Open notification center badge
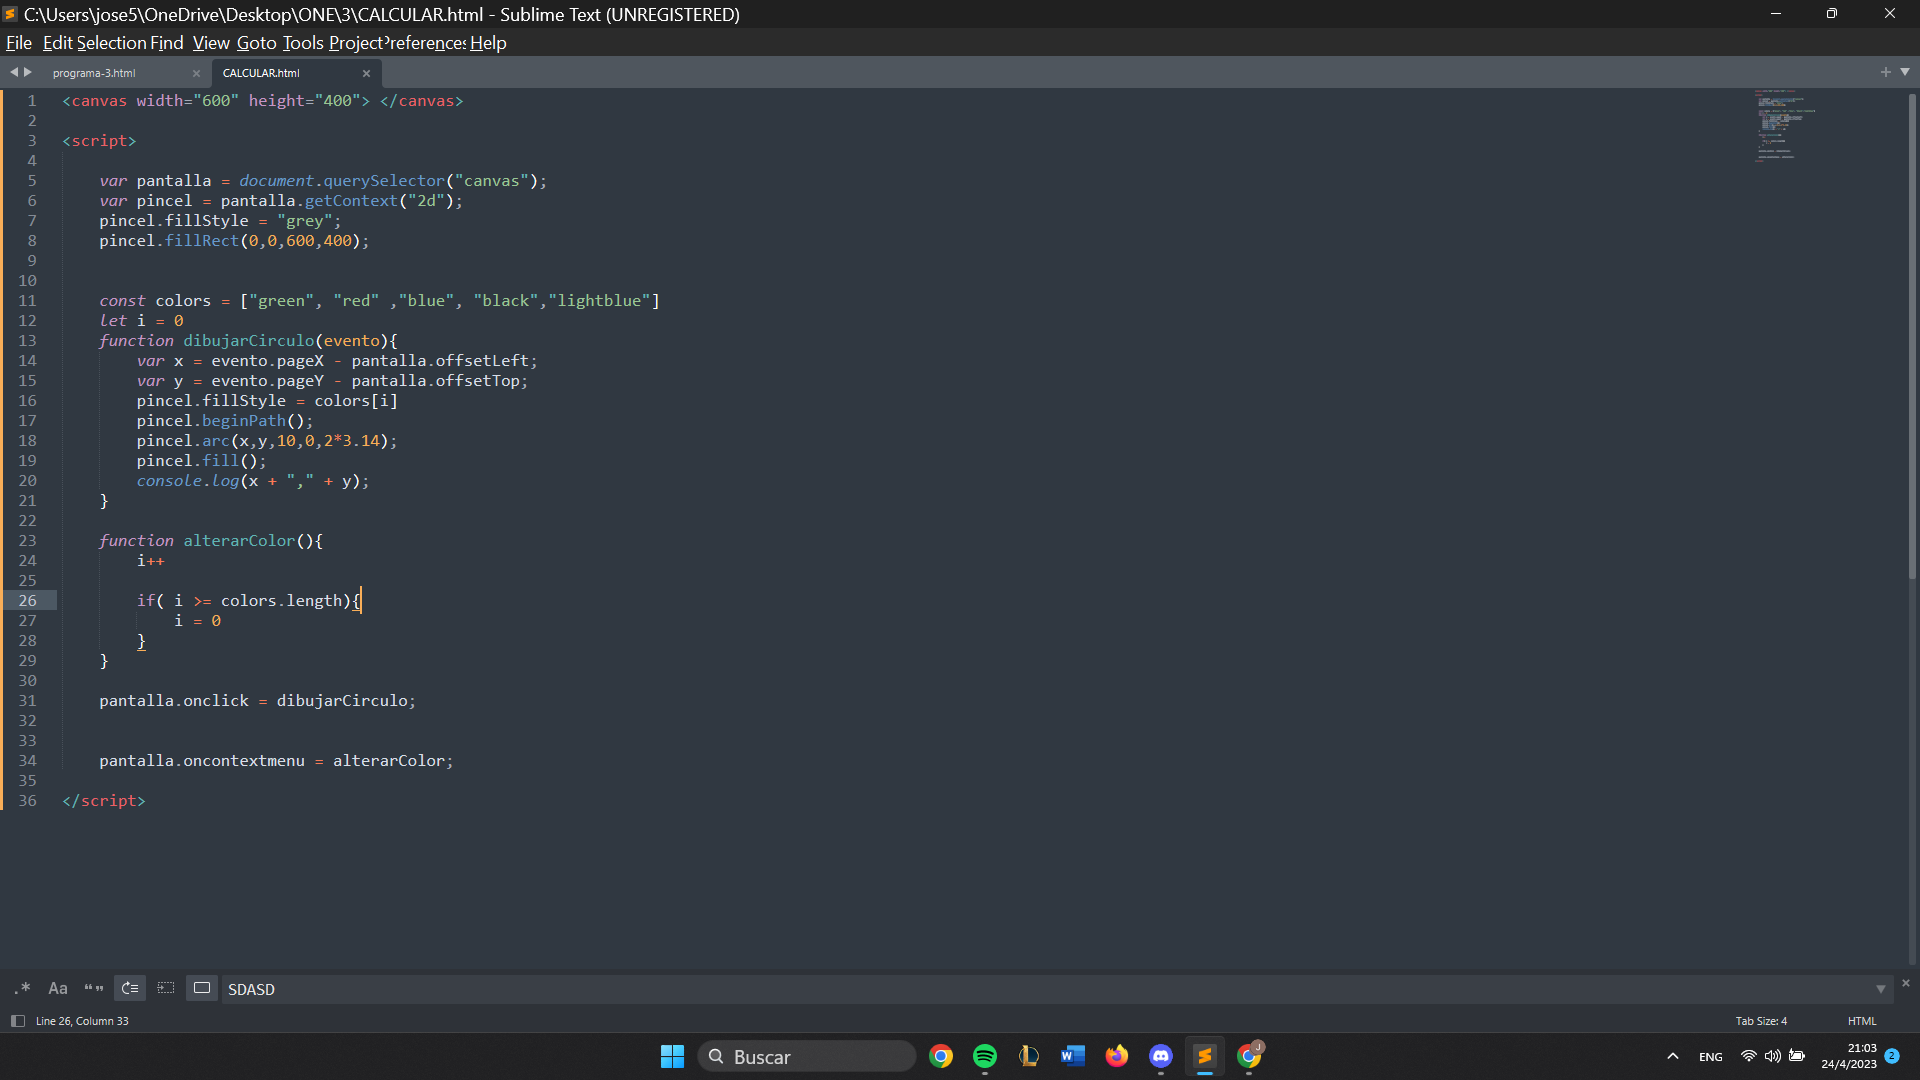 tap(1892, 1056)
